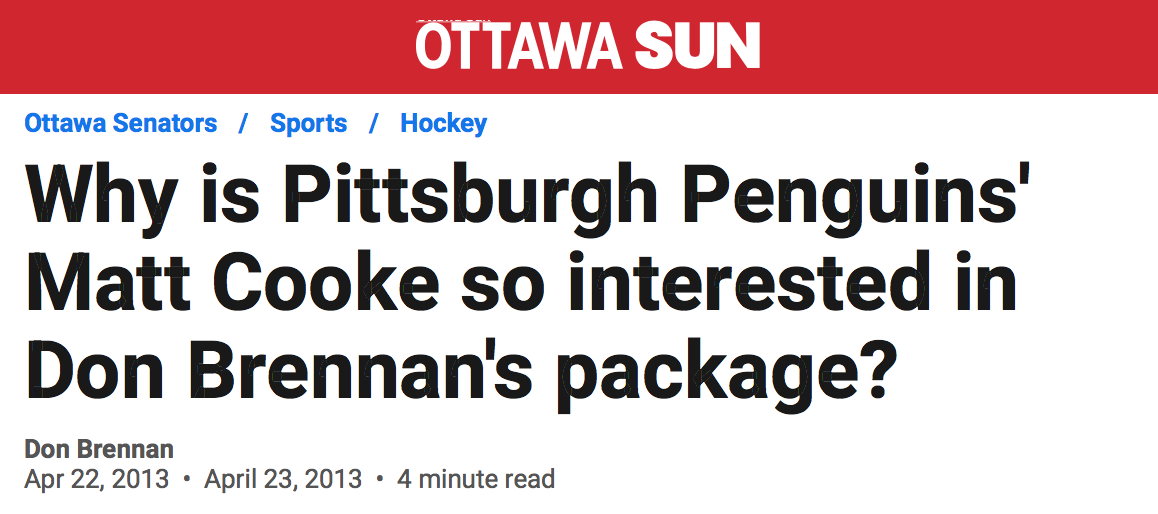Click slash separator after Ottawa Senators

(x=243, y=124)
